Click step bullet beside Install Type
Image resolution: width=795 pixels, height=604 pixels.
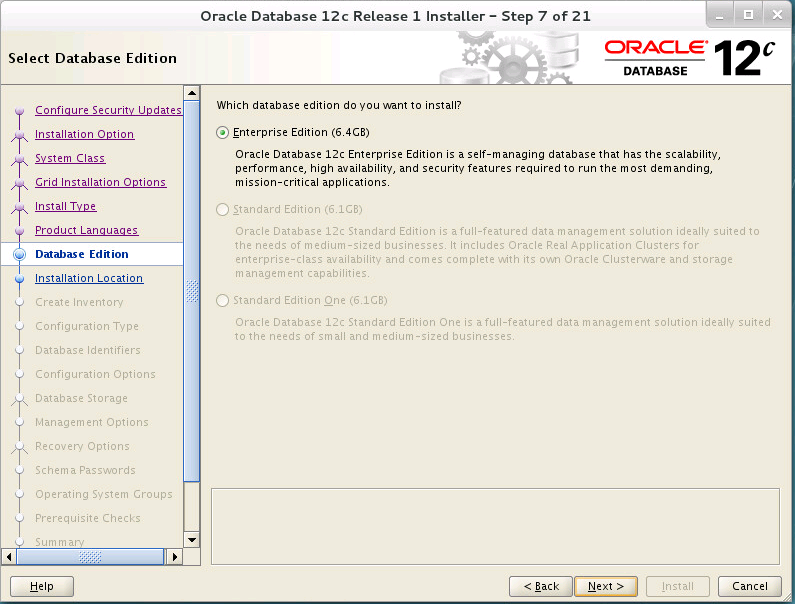[x=19, y=207]
